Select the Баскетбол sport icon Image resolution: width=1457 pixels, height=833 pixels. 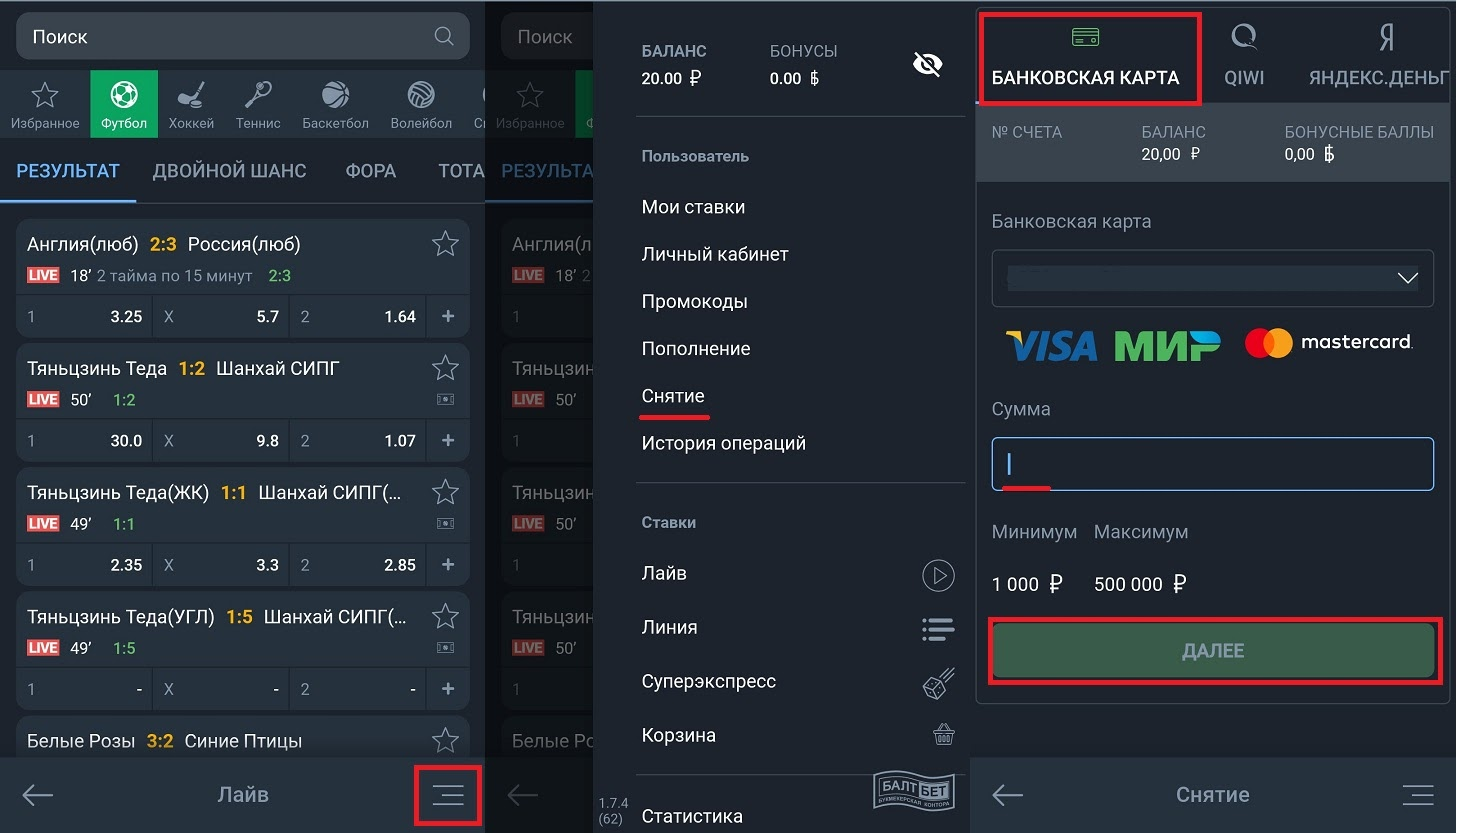pos(335,105)
